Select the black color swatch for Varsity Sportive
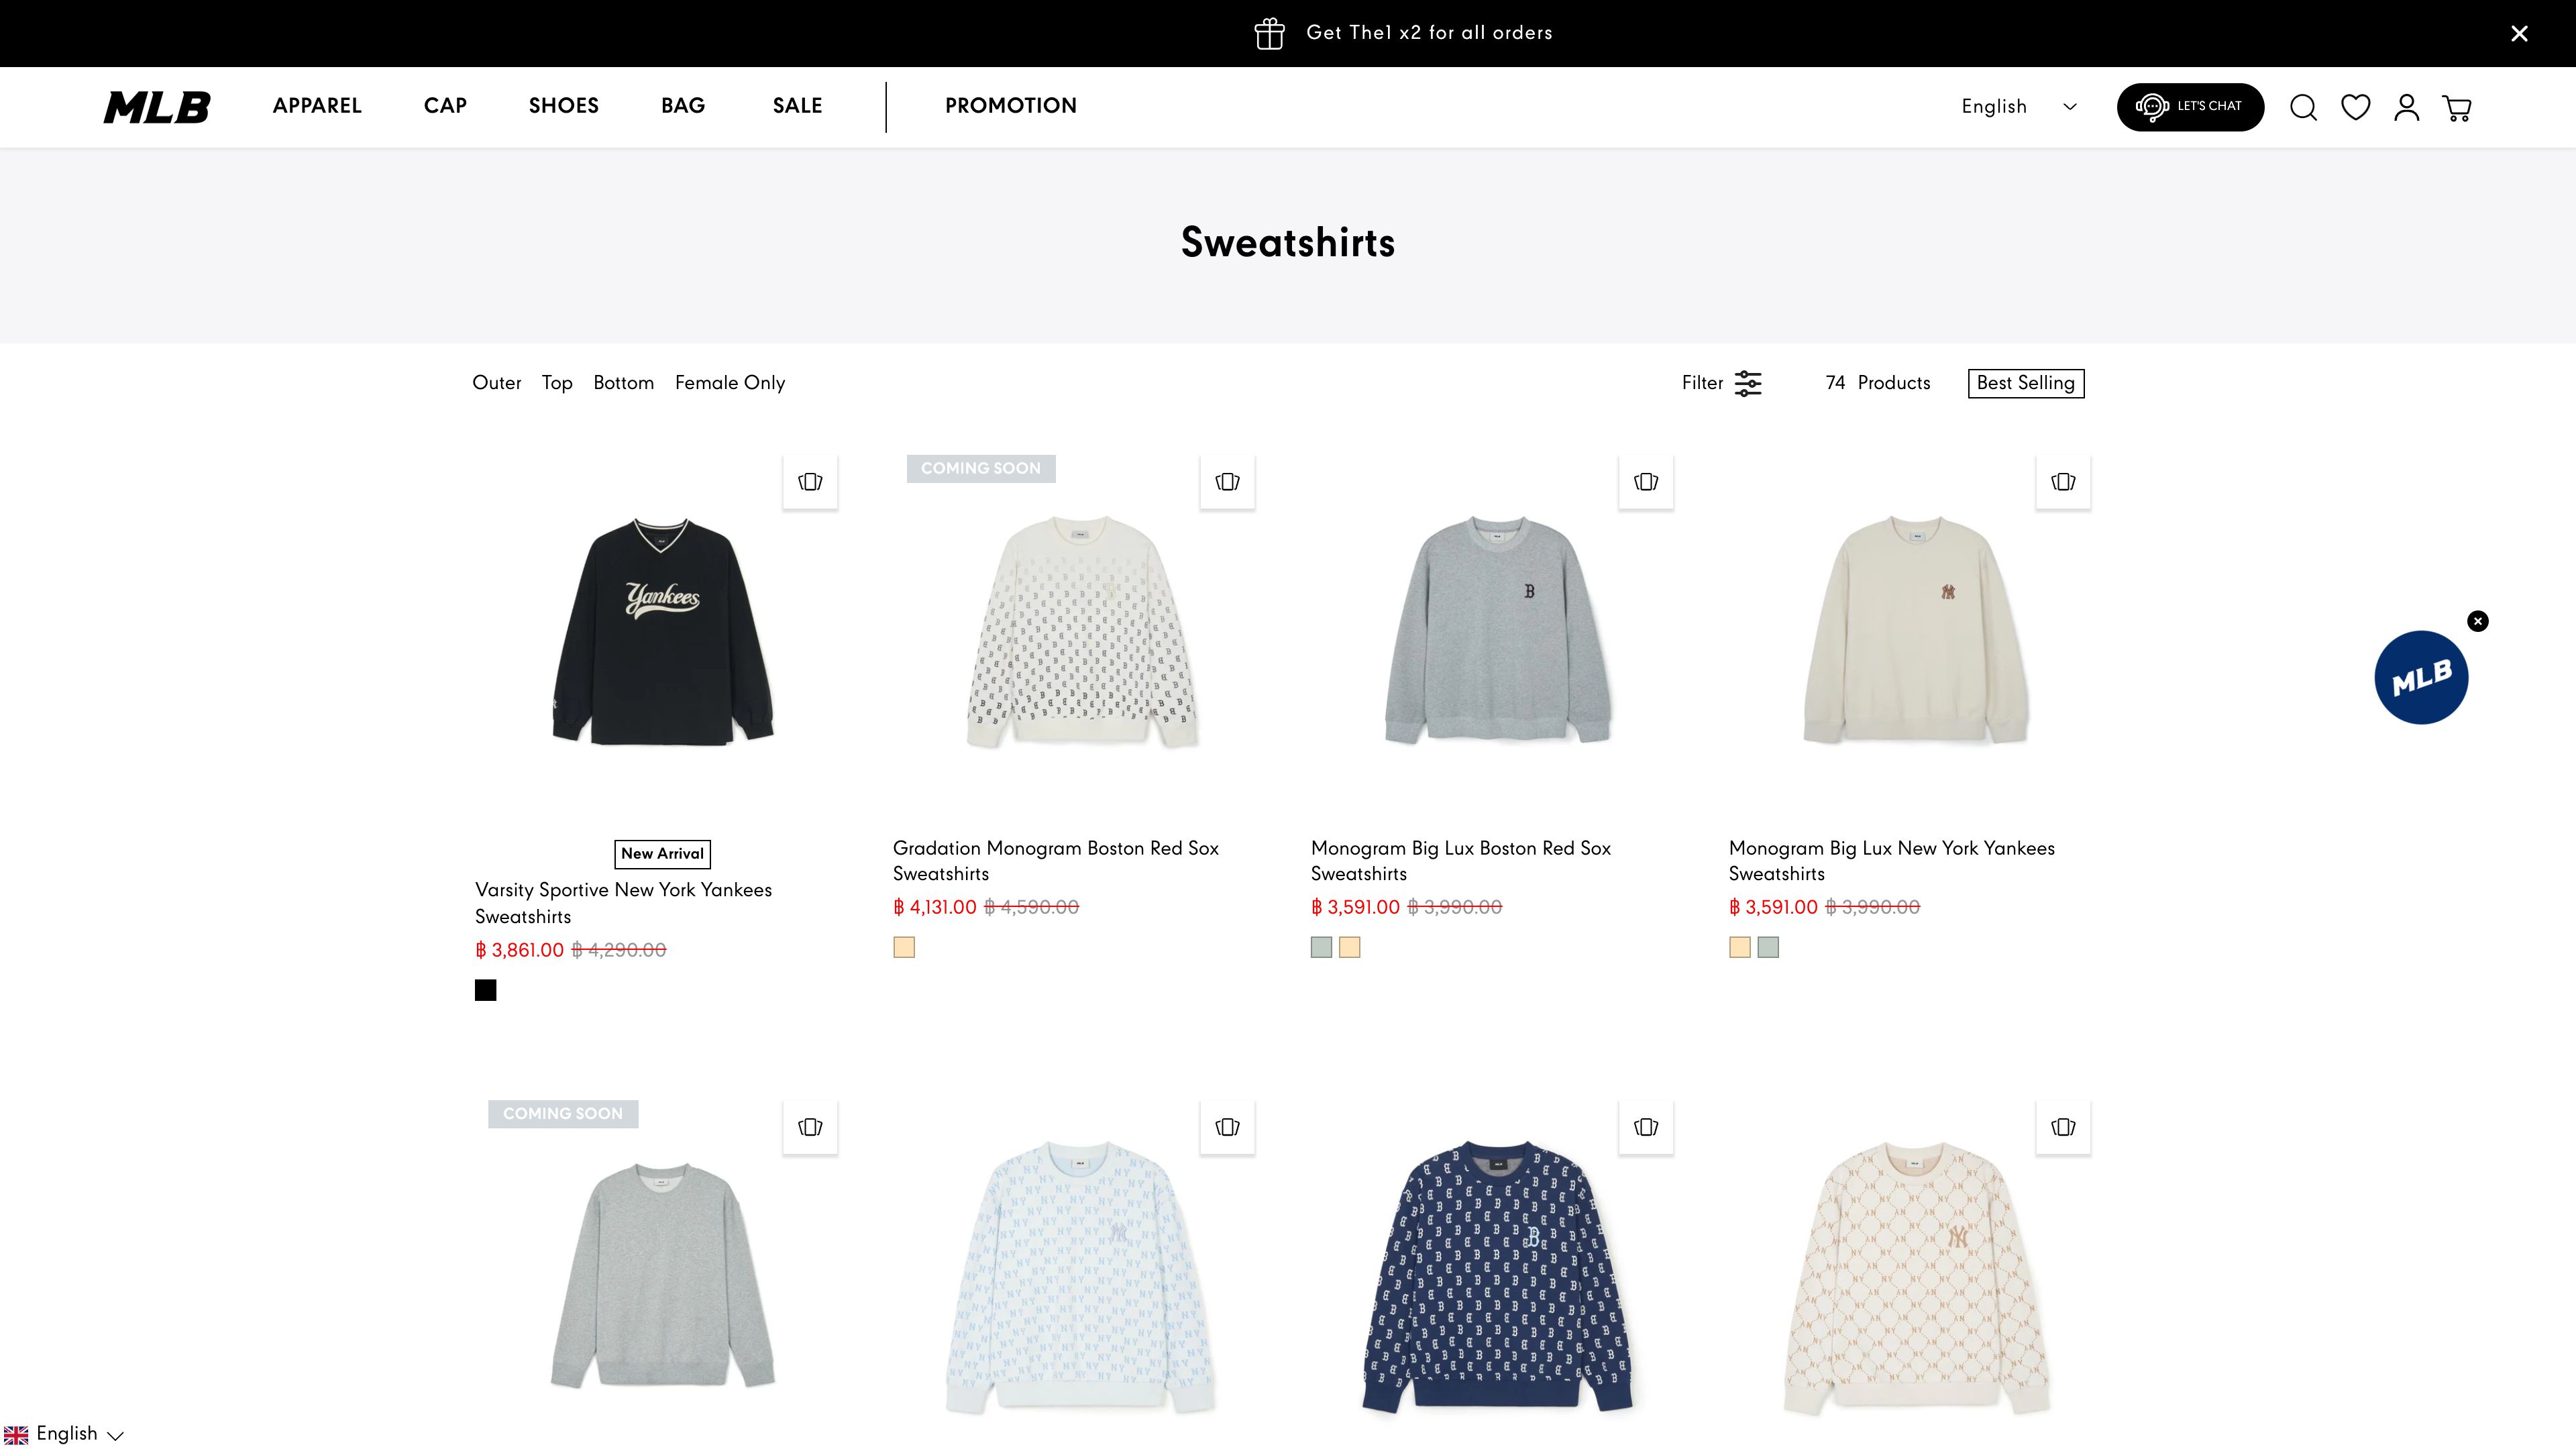 pyautogui.click(x=485, y=990)
